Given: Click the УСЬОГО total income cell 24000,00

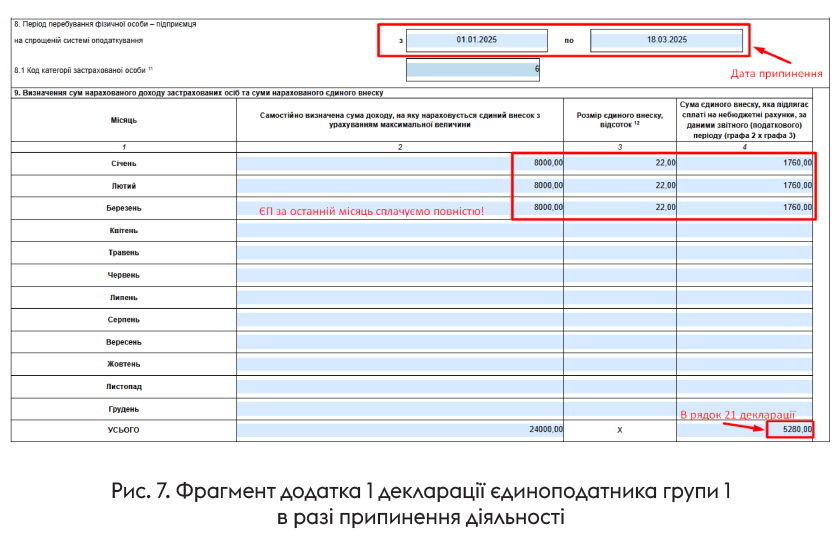Looking at the screenshot, I should coord(400,430).
